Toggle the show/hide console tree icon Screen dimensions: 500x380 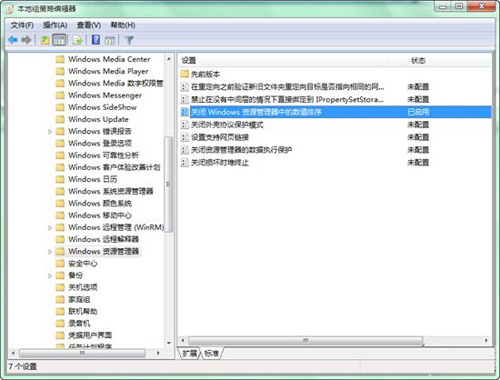(59, 40)
